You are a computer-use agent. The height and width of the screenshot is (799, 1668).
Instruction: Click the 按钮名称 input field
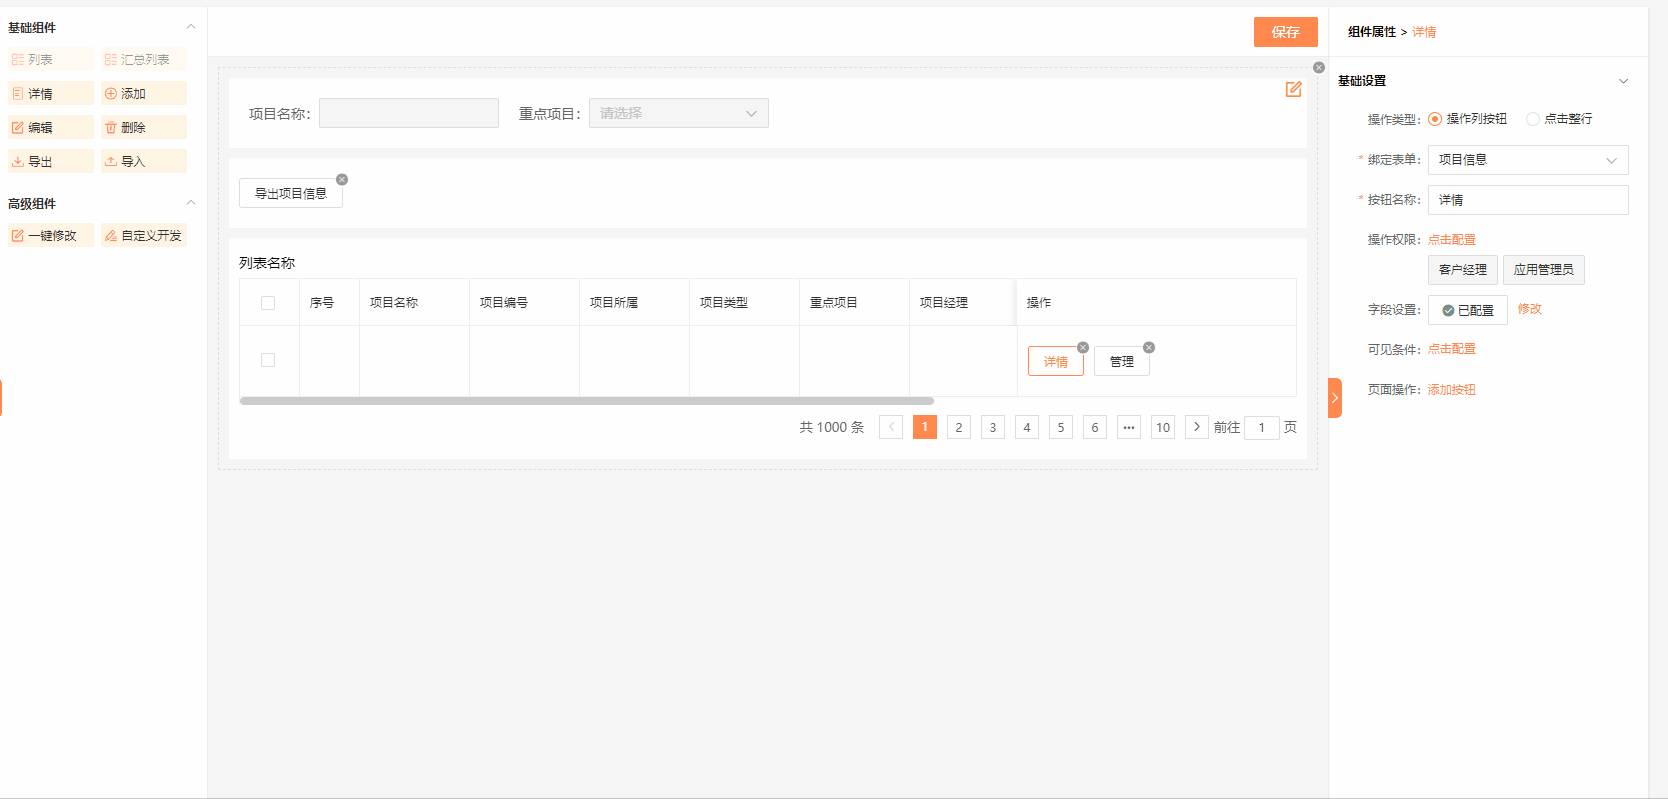(x=1528, y=200)
